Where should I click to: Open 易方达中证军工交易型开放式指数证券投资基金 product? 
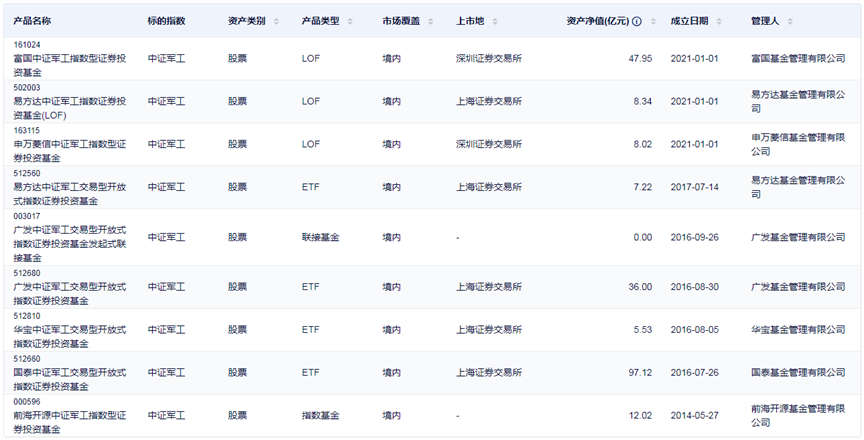[70, 194]
